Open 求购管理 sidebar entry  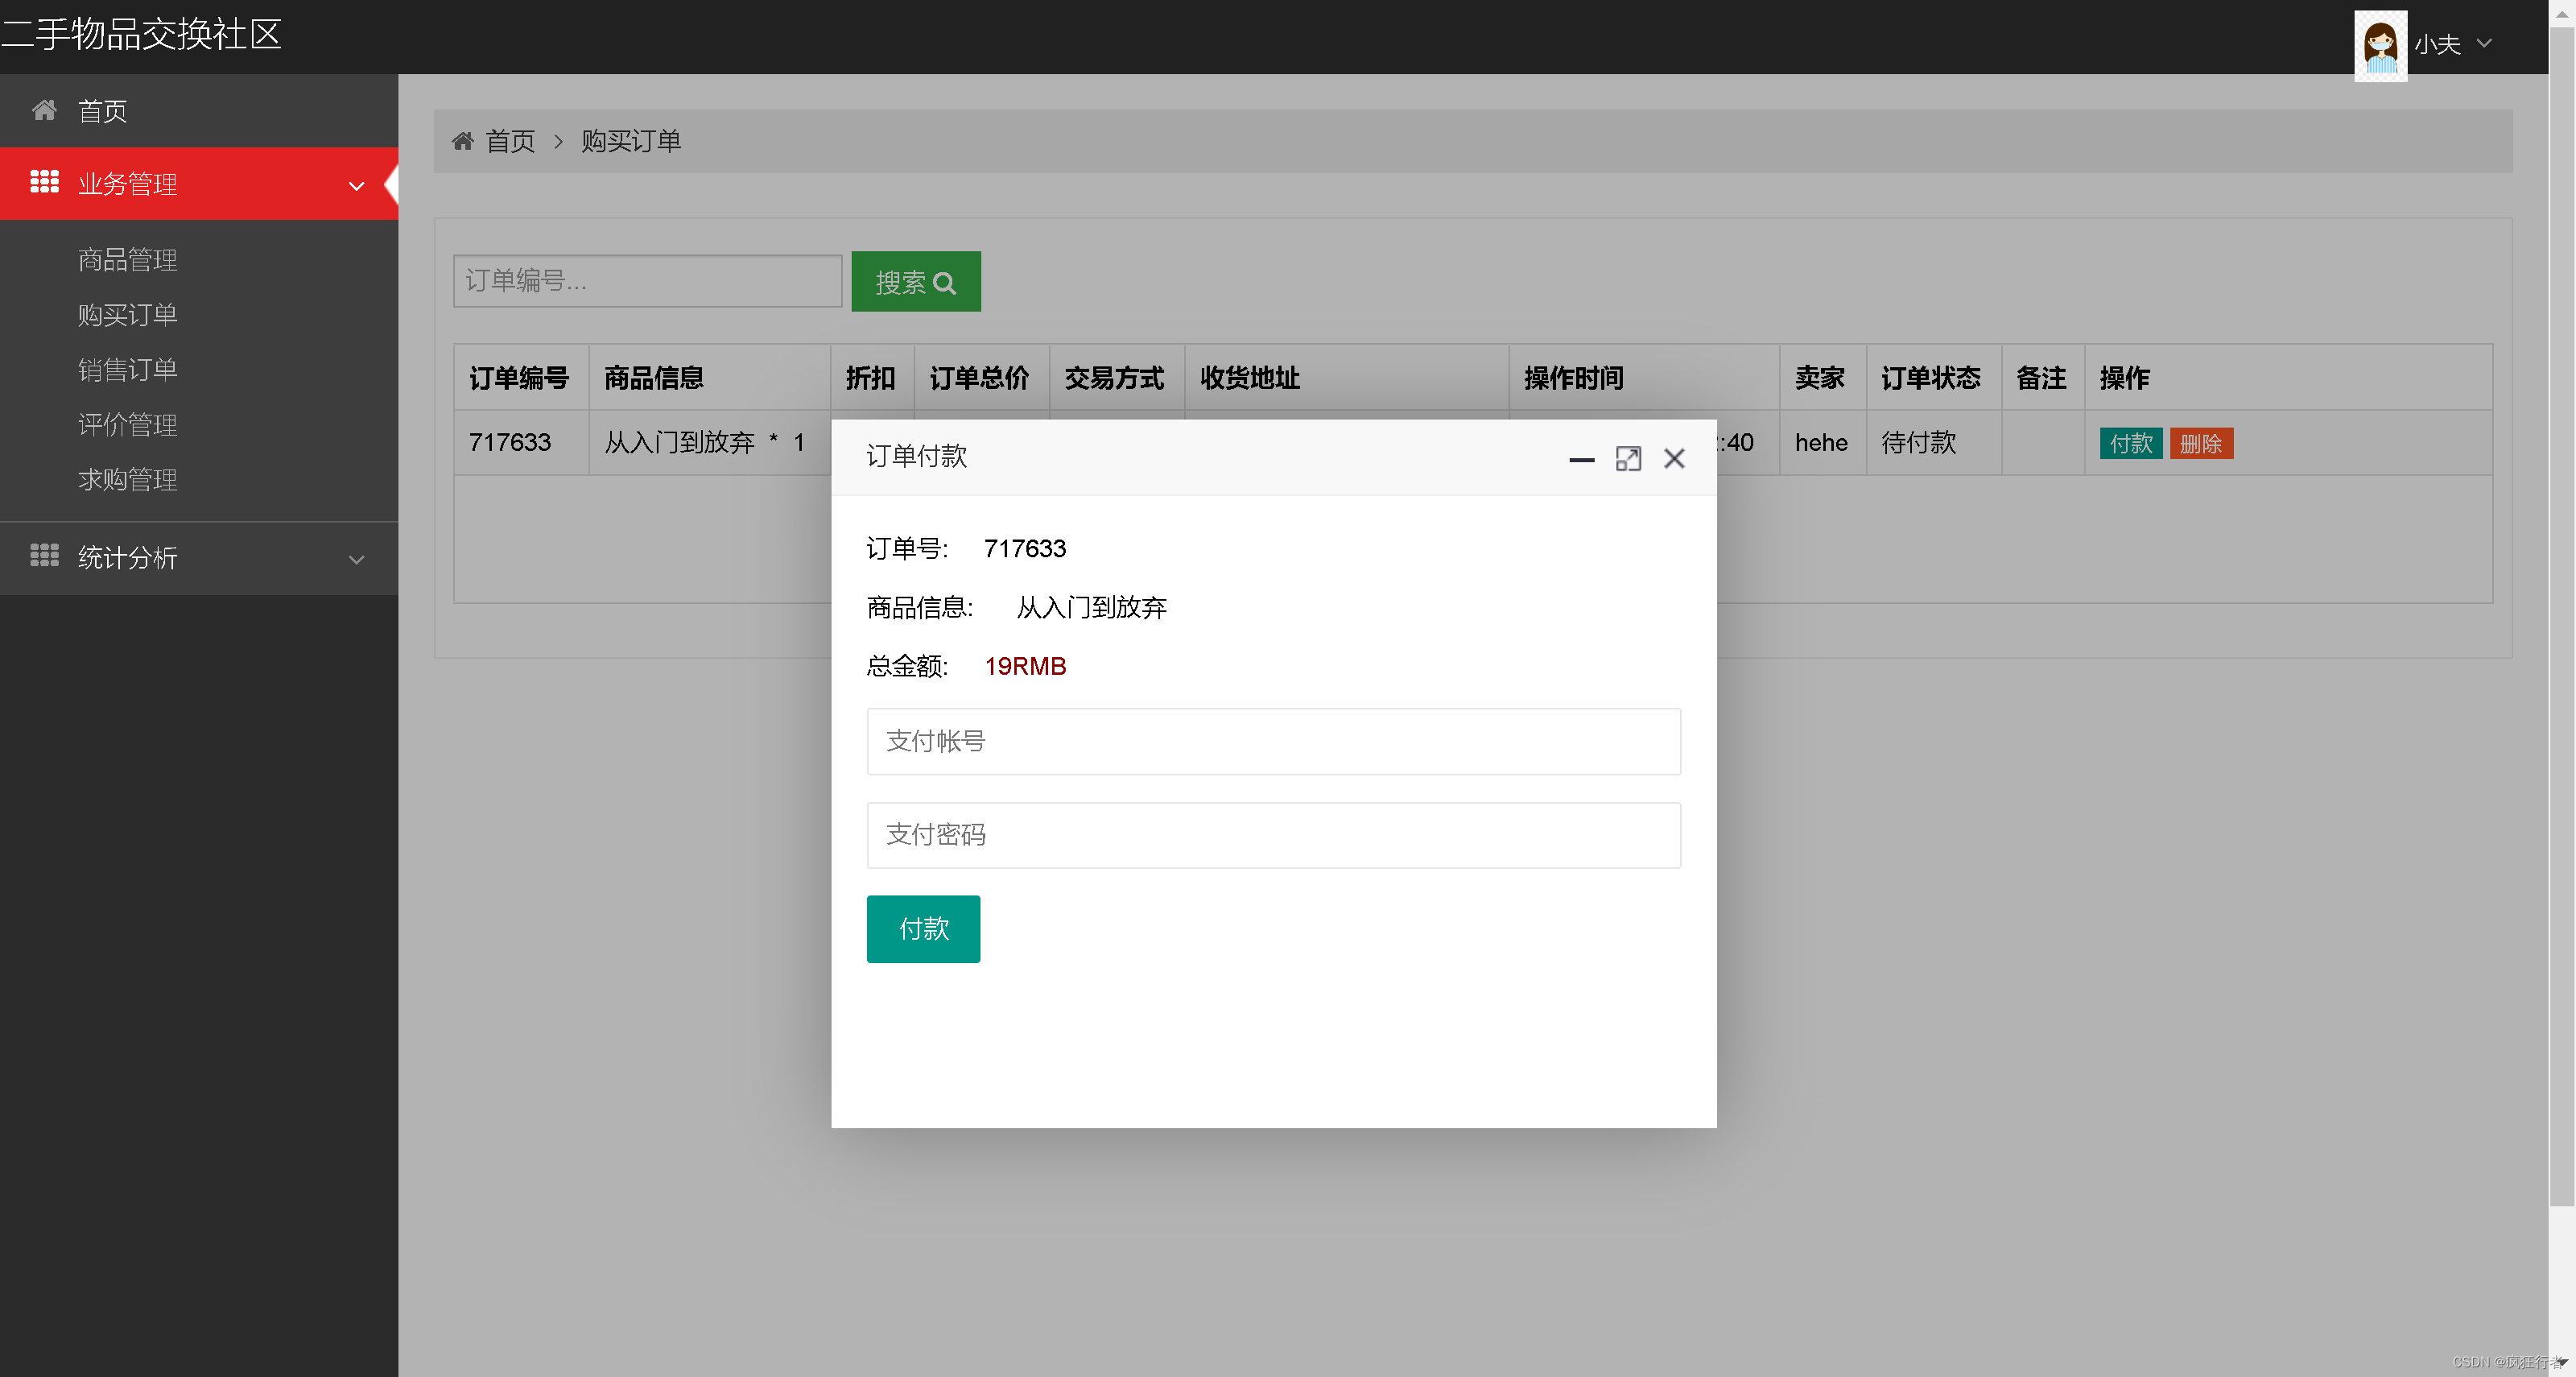pos(128,480)
